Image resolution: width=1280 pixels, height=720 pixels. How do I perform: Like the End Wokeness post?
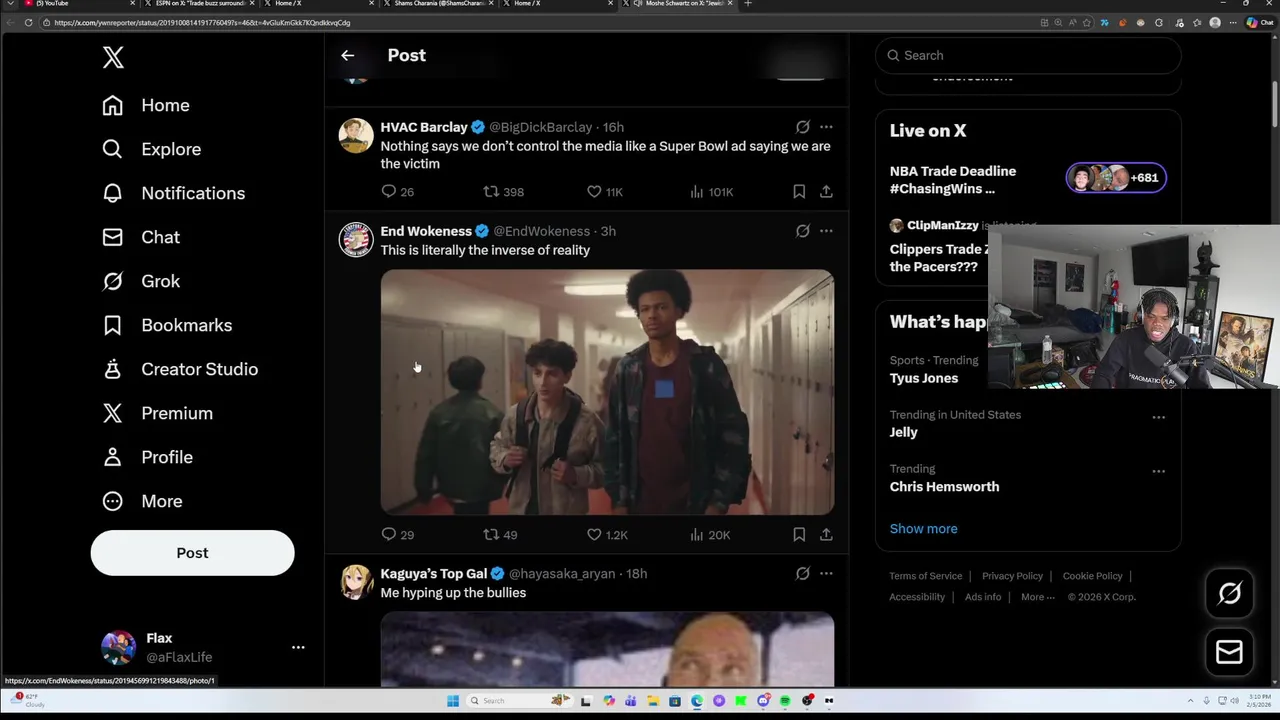pyautogui.click(x=594, y=534)
